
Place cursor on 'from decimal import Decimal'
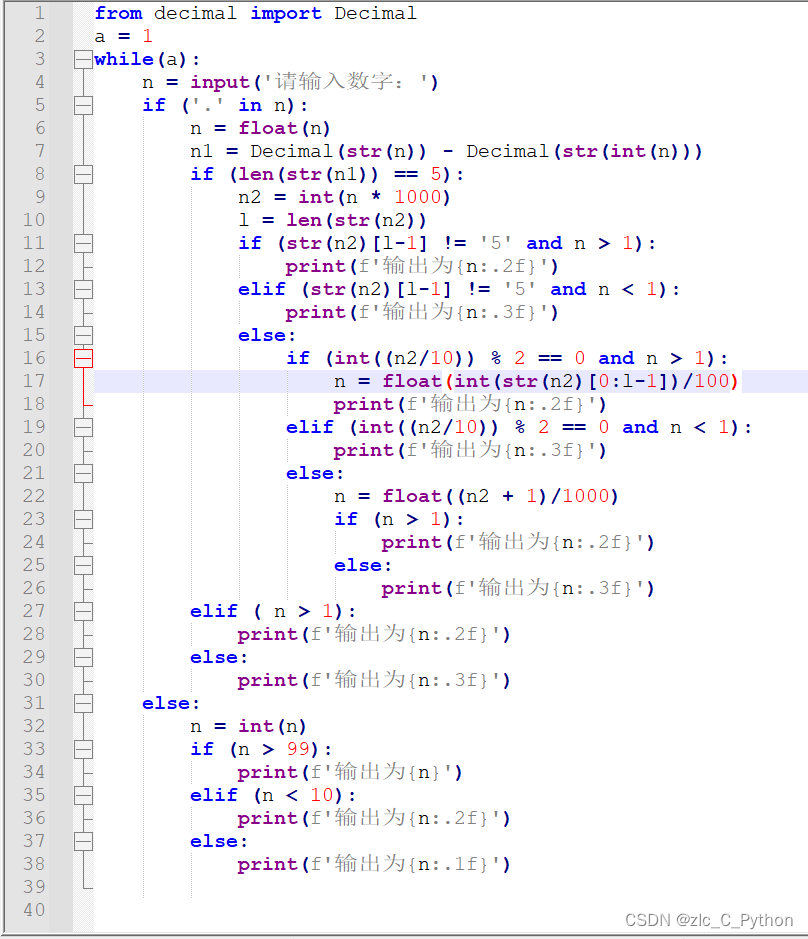(x=255, y=13)
